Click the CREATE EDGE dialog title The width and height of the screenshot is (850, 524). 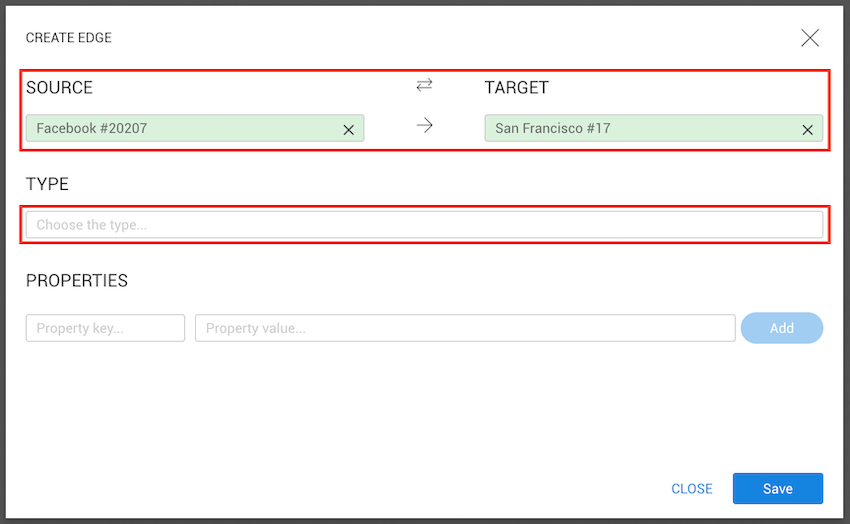69,38
